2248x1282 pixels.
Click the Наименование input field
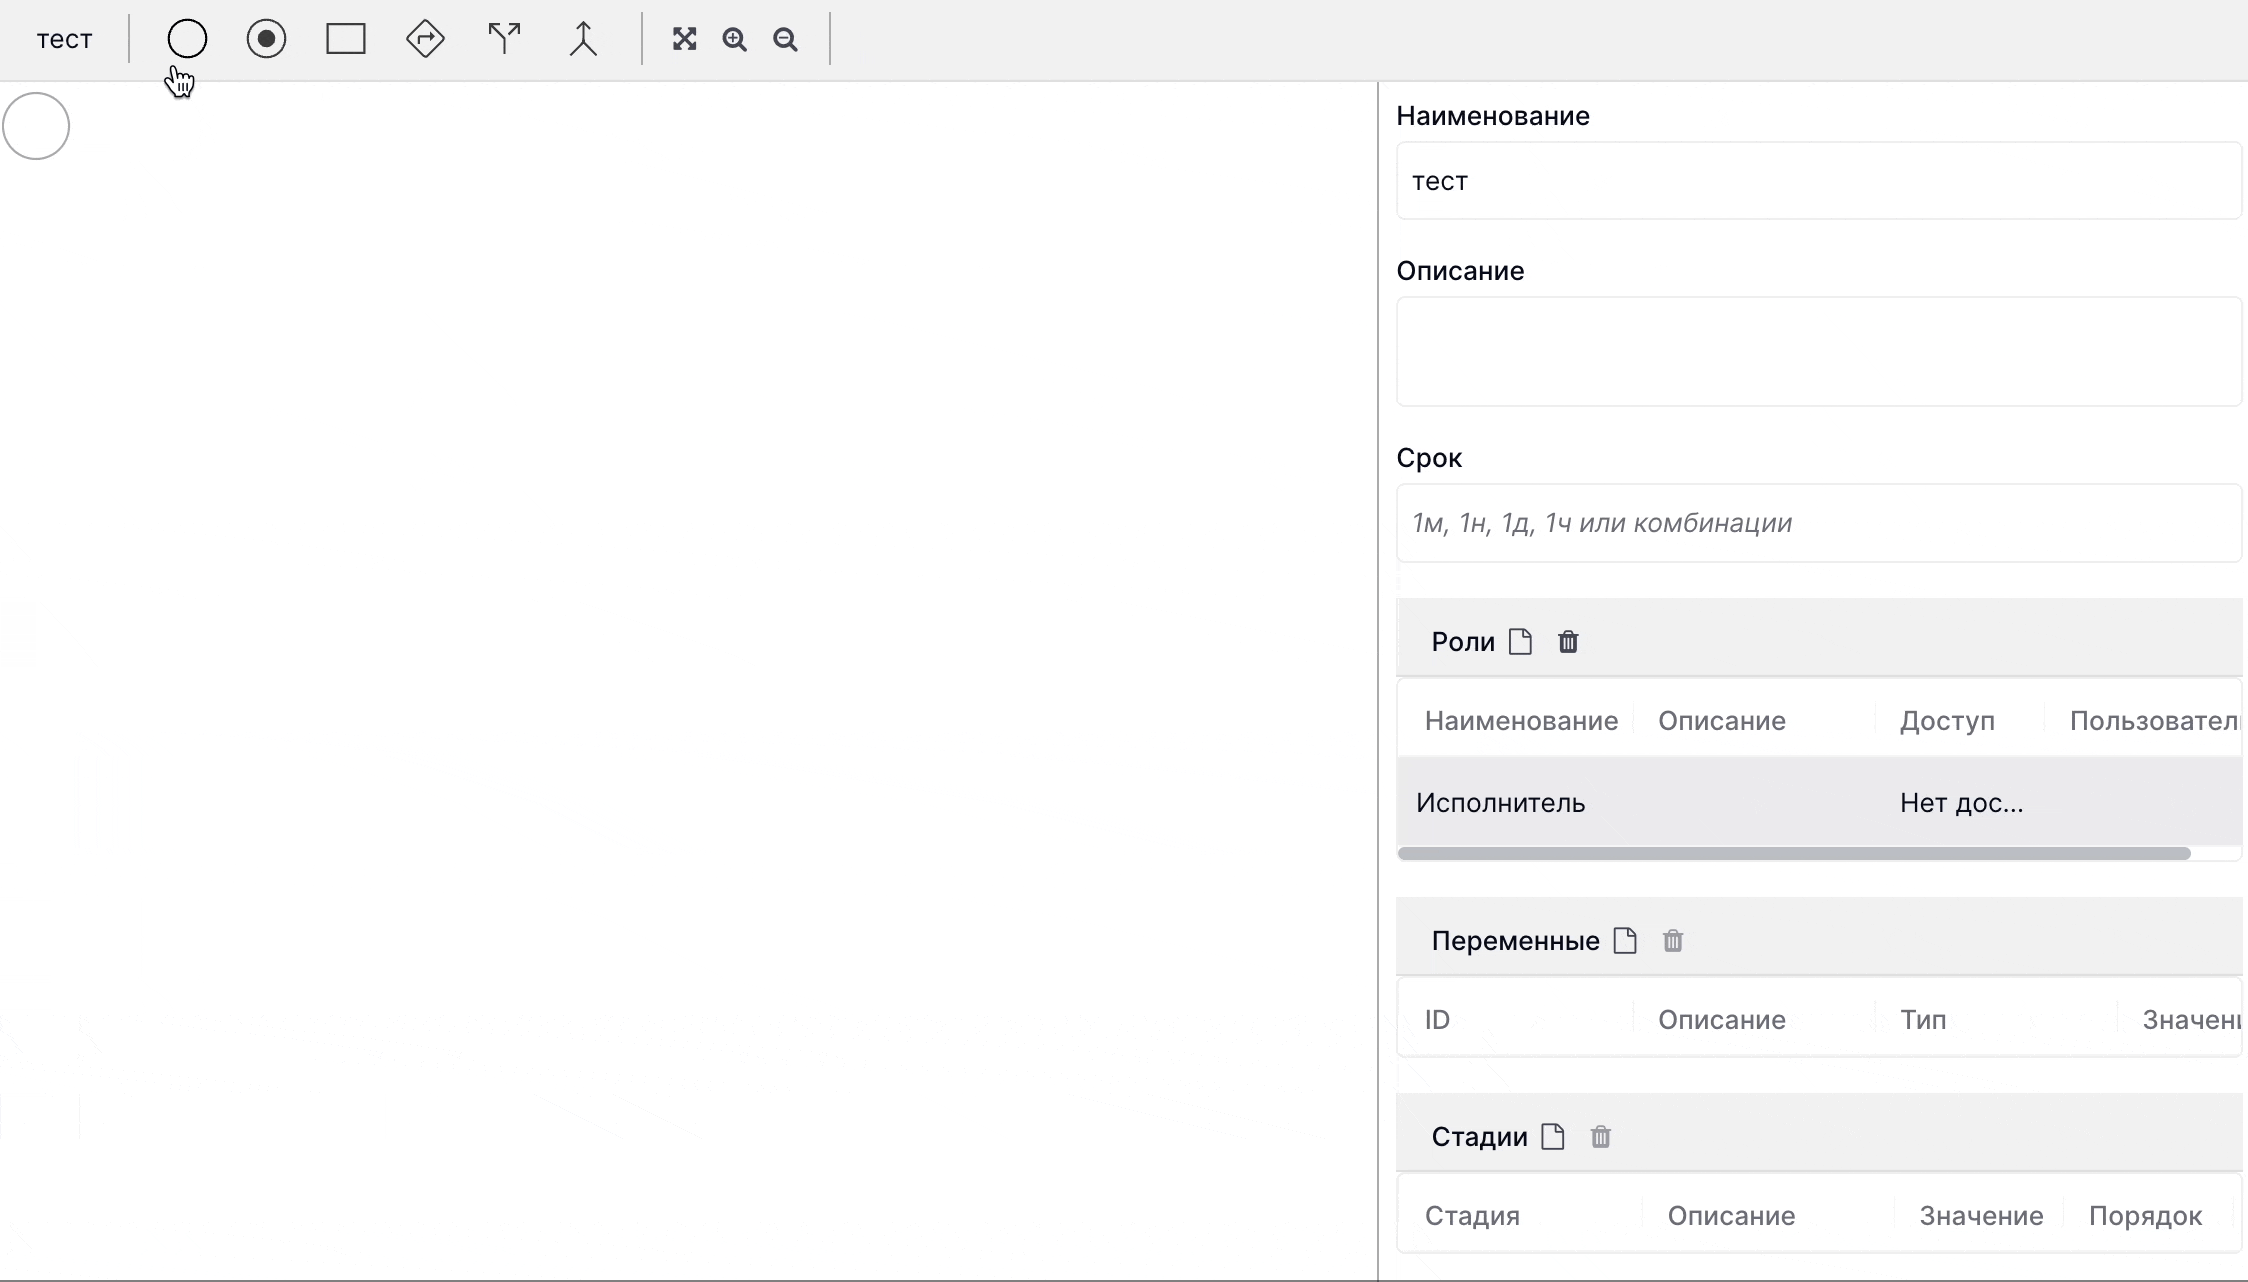tap(1818, 181)
